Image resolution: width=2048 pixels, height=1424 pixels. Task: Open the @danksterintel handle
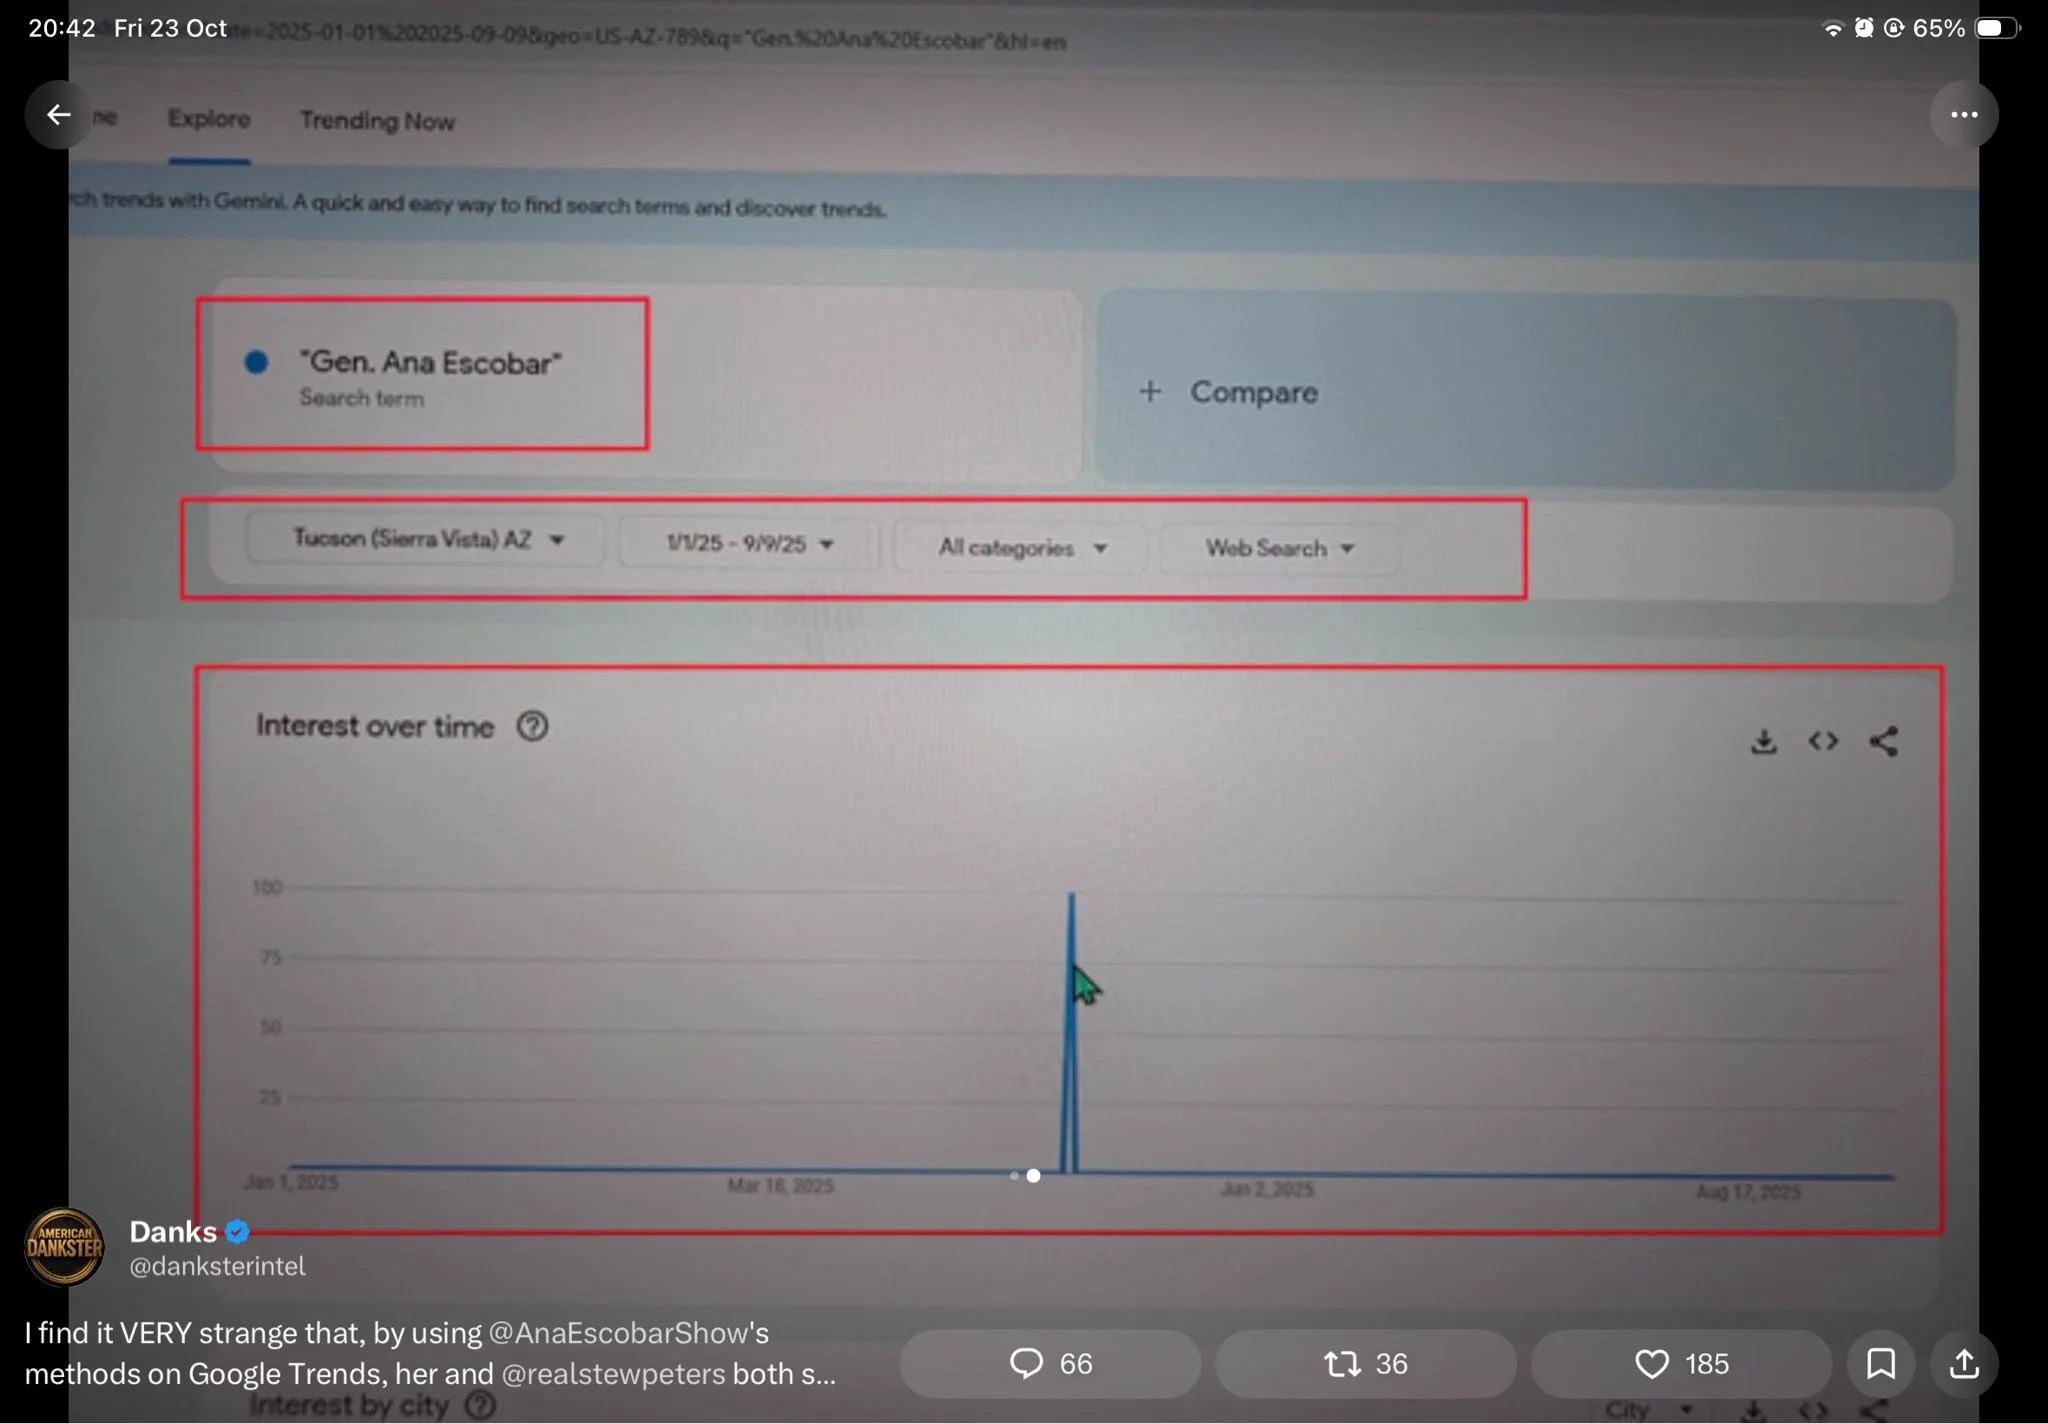point(217,1266)
